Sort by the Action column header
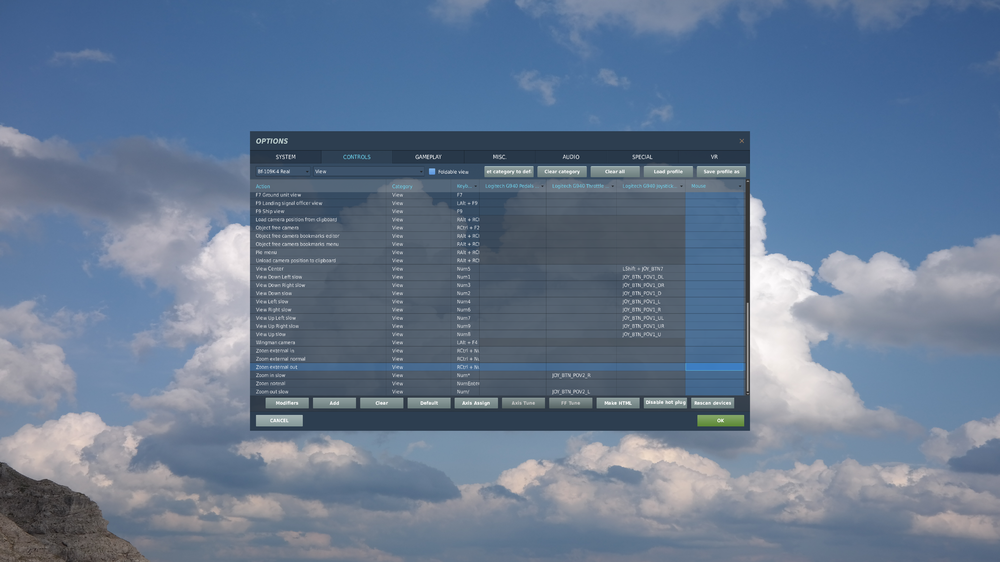This screenshot has width=1000, height=562. pyautogui.click(x=320, y=186)
